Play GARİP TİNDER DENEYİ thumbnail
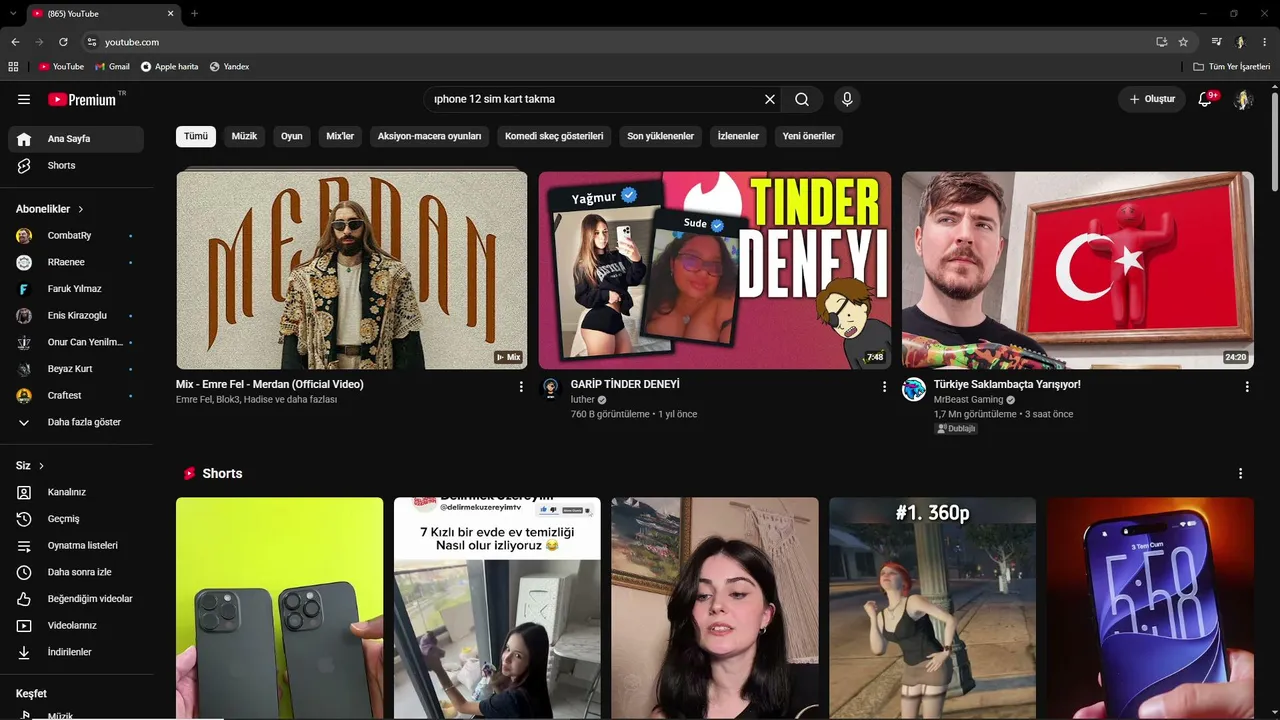 pyautogui.click(x=715, y=270)
